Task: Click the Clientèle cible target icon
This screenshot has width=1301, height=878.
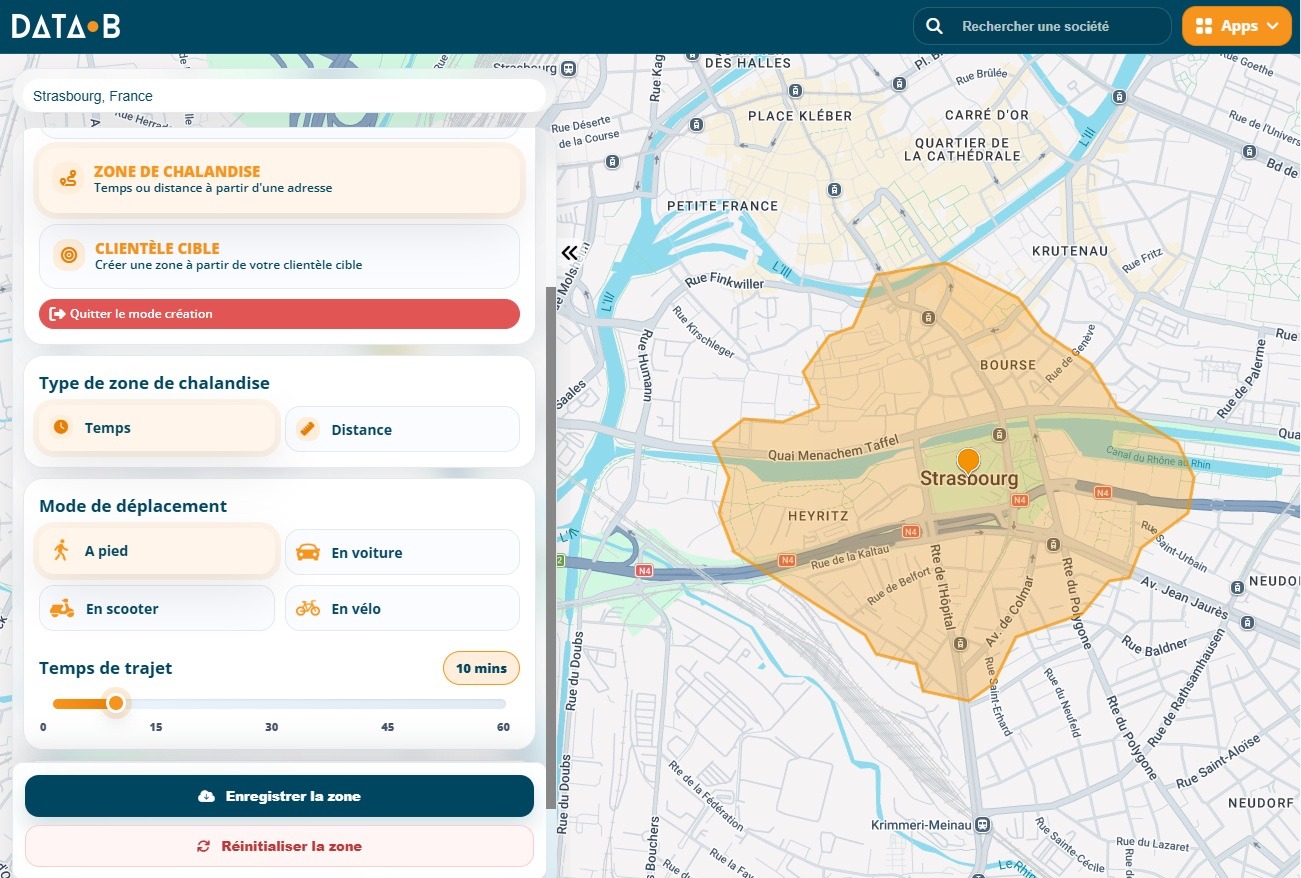Action: click(68, 255)
